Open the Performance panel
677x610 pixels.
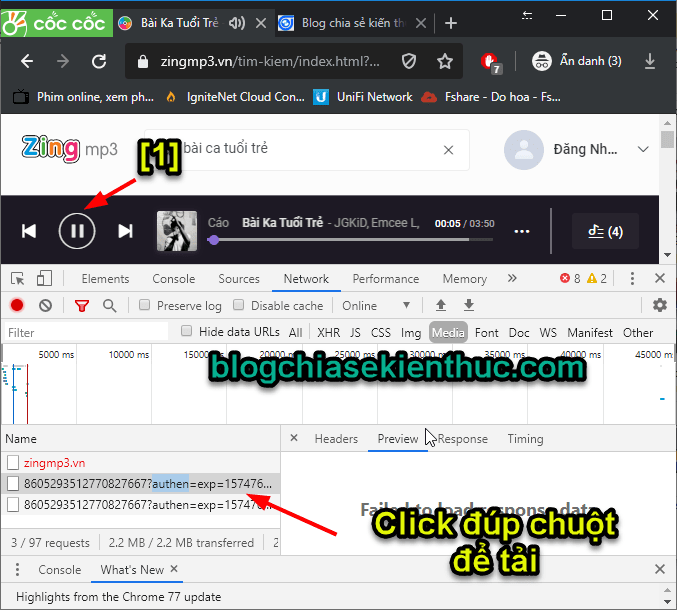386,279
